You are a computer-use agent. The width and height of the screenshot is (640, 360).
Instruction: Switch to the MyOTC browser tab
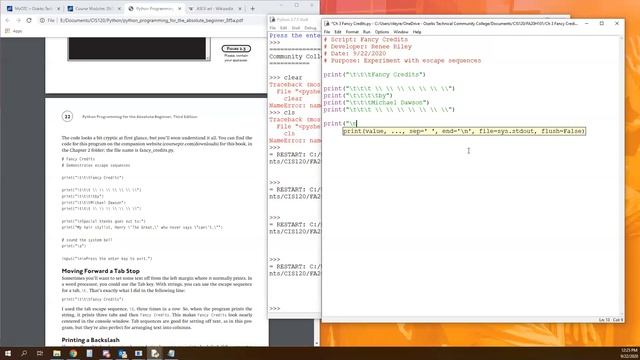coord(33,8)
